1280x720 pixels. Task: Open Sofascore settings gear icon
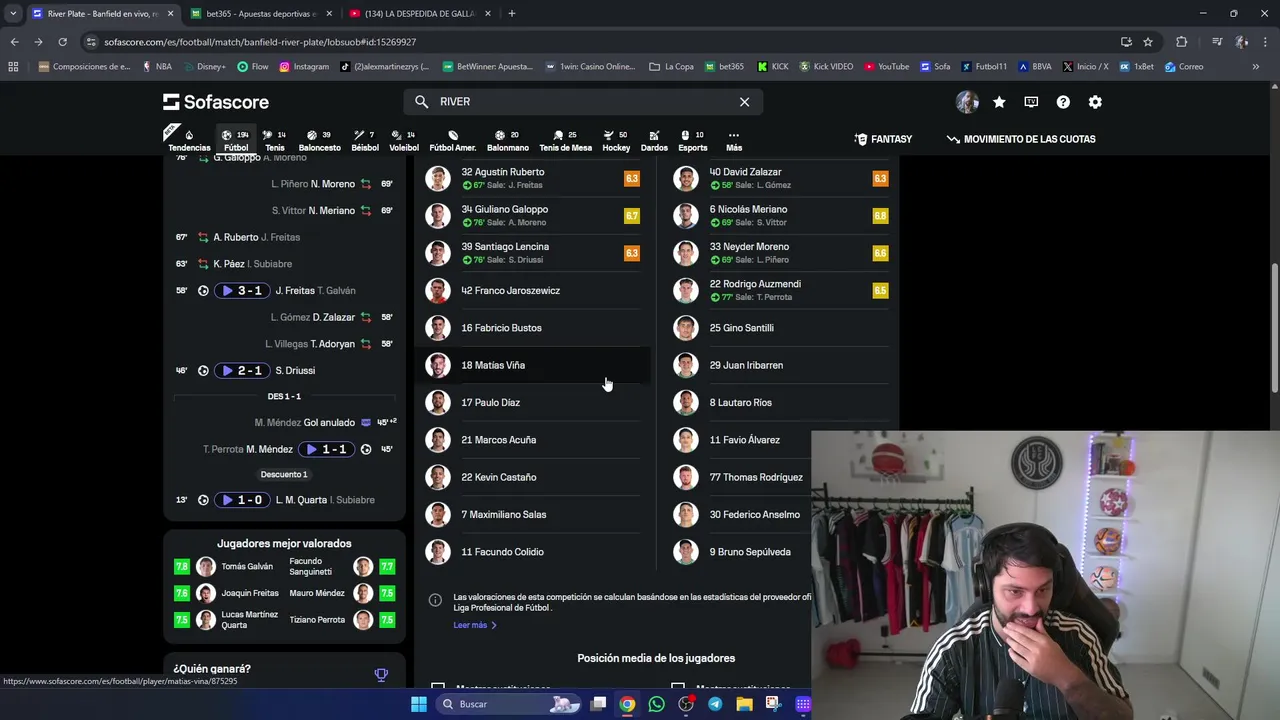point(1095,102)
